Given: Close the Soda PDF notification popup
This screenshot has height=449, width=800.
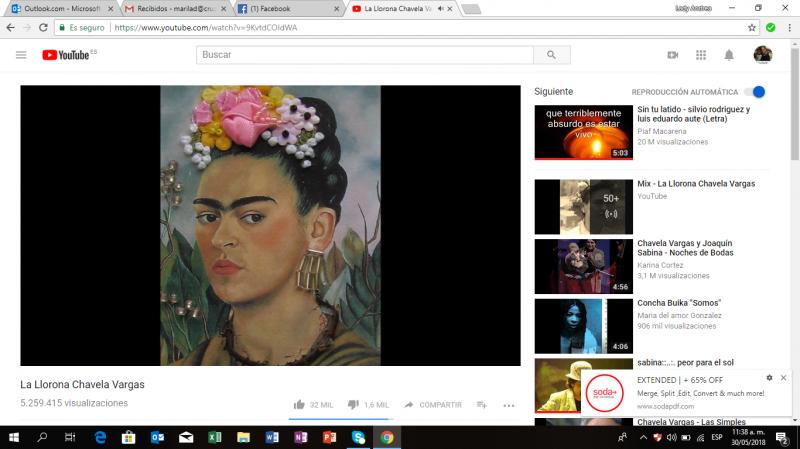Looking at the screenshot, I should [783, 378].
